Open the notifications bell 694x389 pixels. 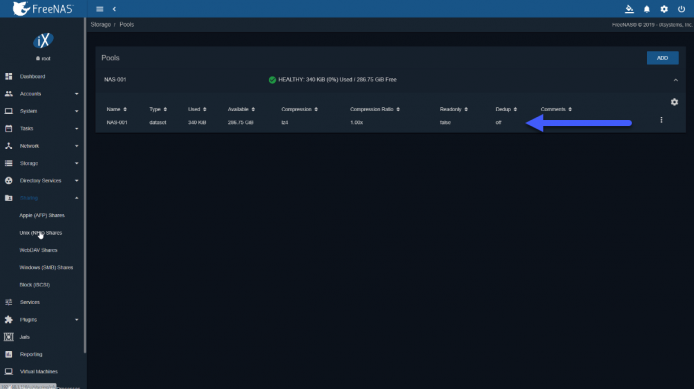[x=647, y=9]
